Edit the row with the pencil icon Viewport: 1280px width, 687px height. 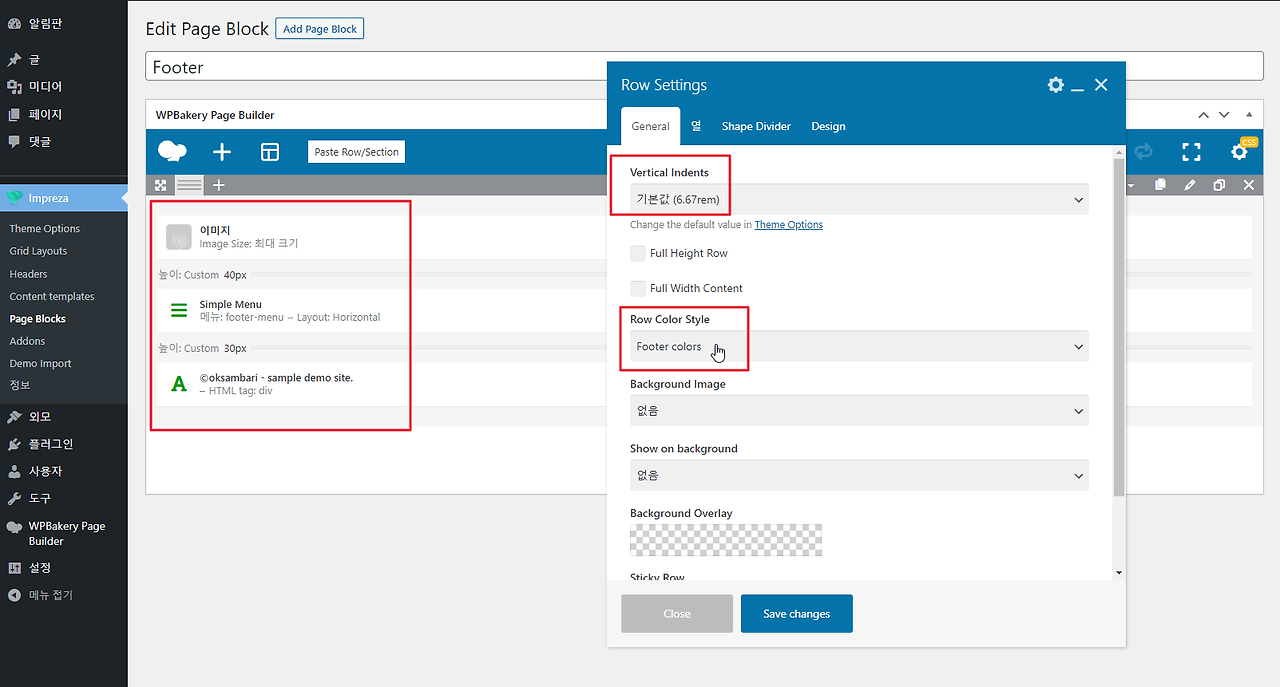1189,185
